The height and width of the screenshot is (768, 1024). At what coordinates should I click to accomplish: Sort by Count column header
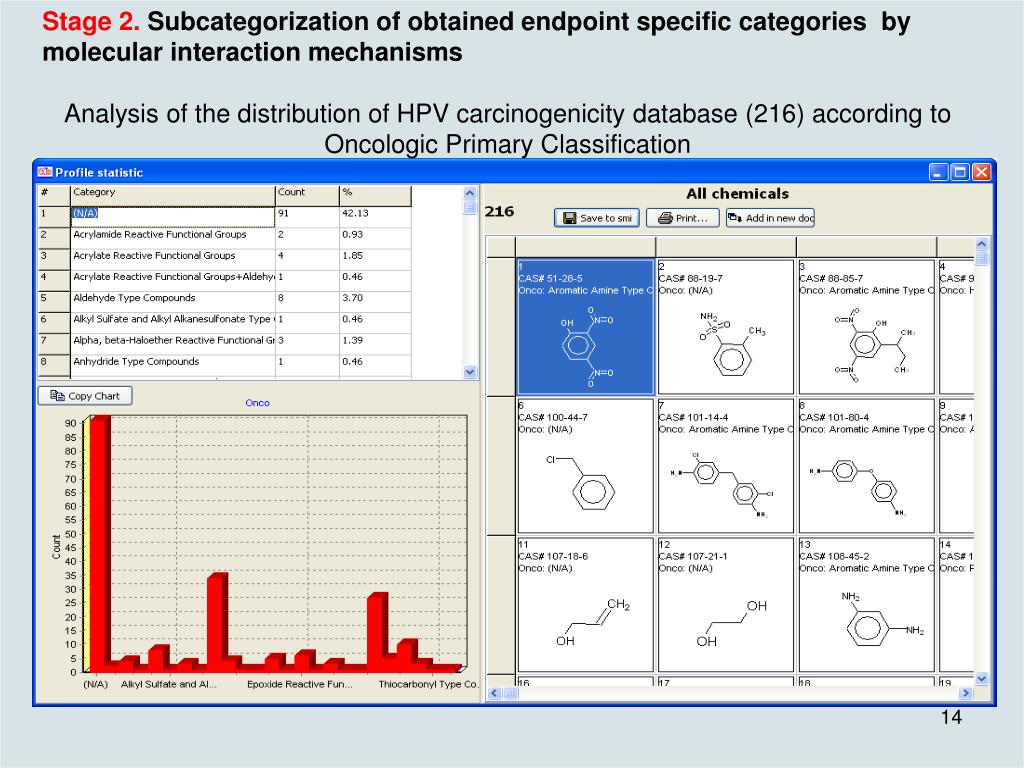tap(308, 193)
